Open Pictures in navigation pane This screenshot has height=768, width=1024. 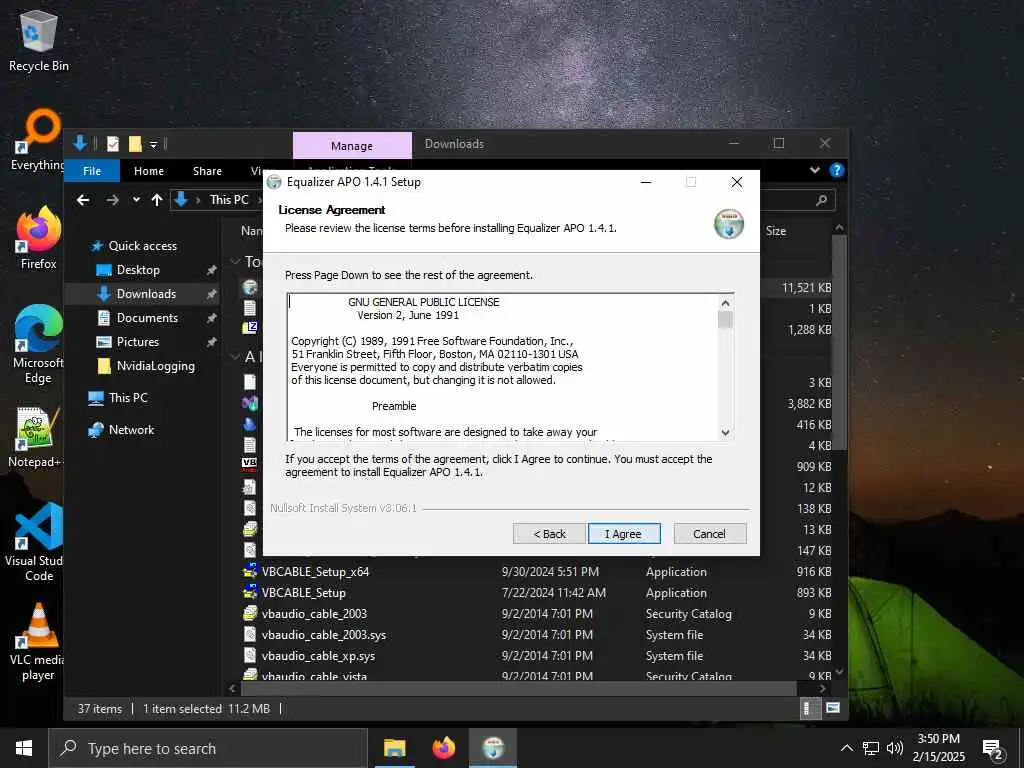[x=137, y=342]
